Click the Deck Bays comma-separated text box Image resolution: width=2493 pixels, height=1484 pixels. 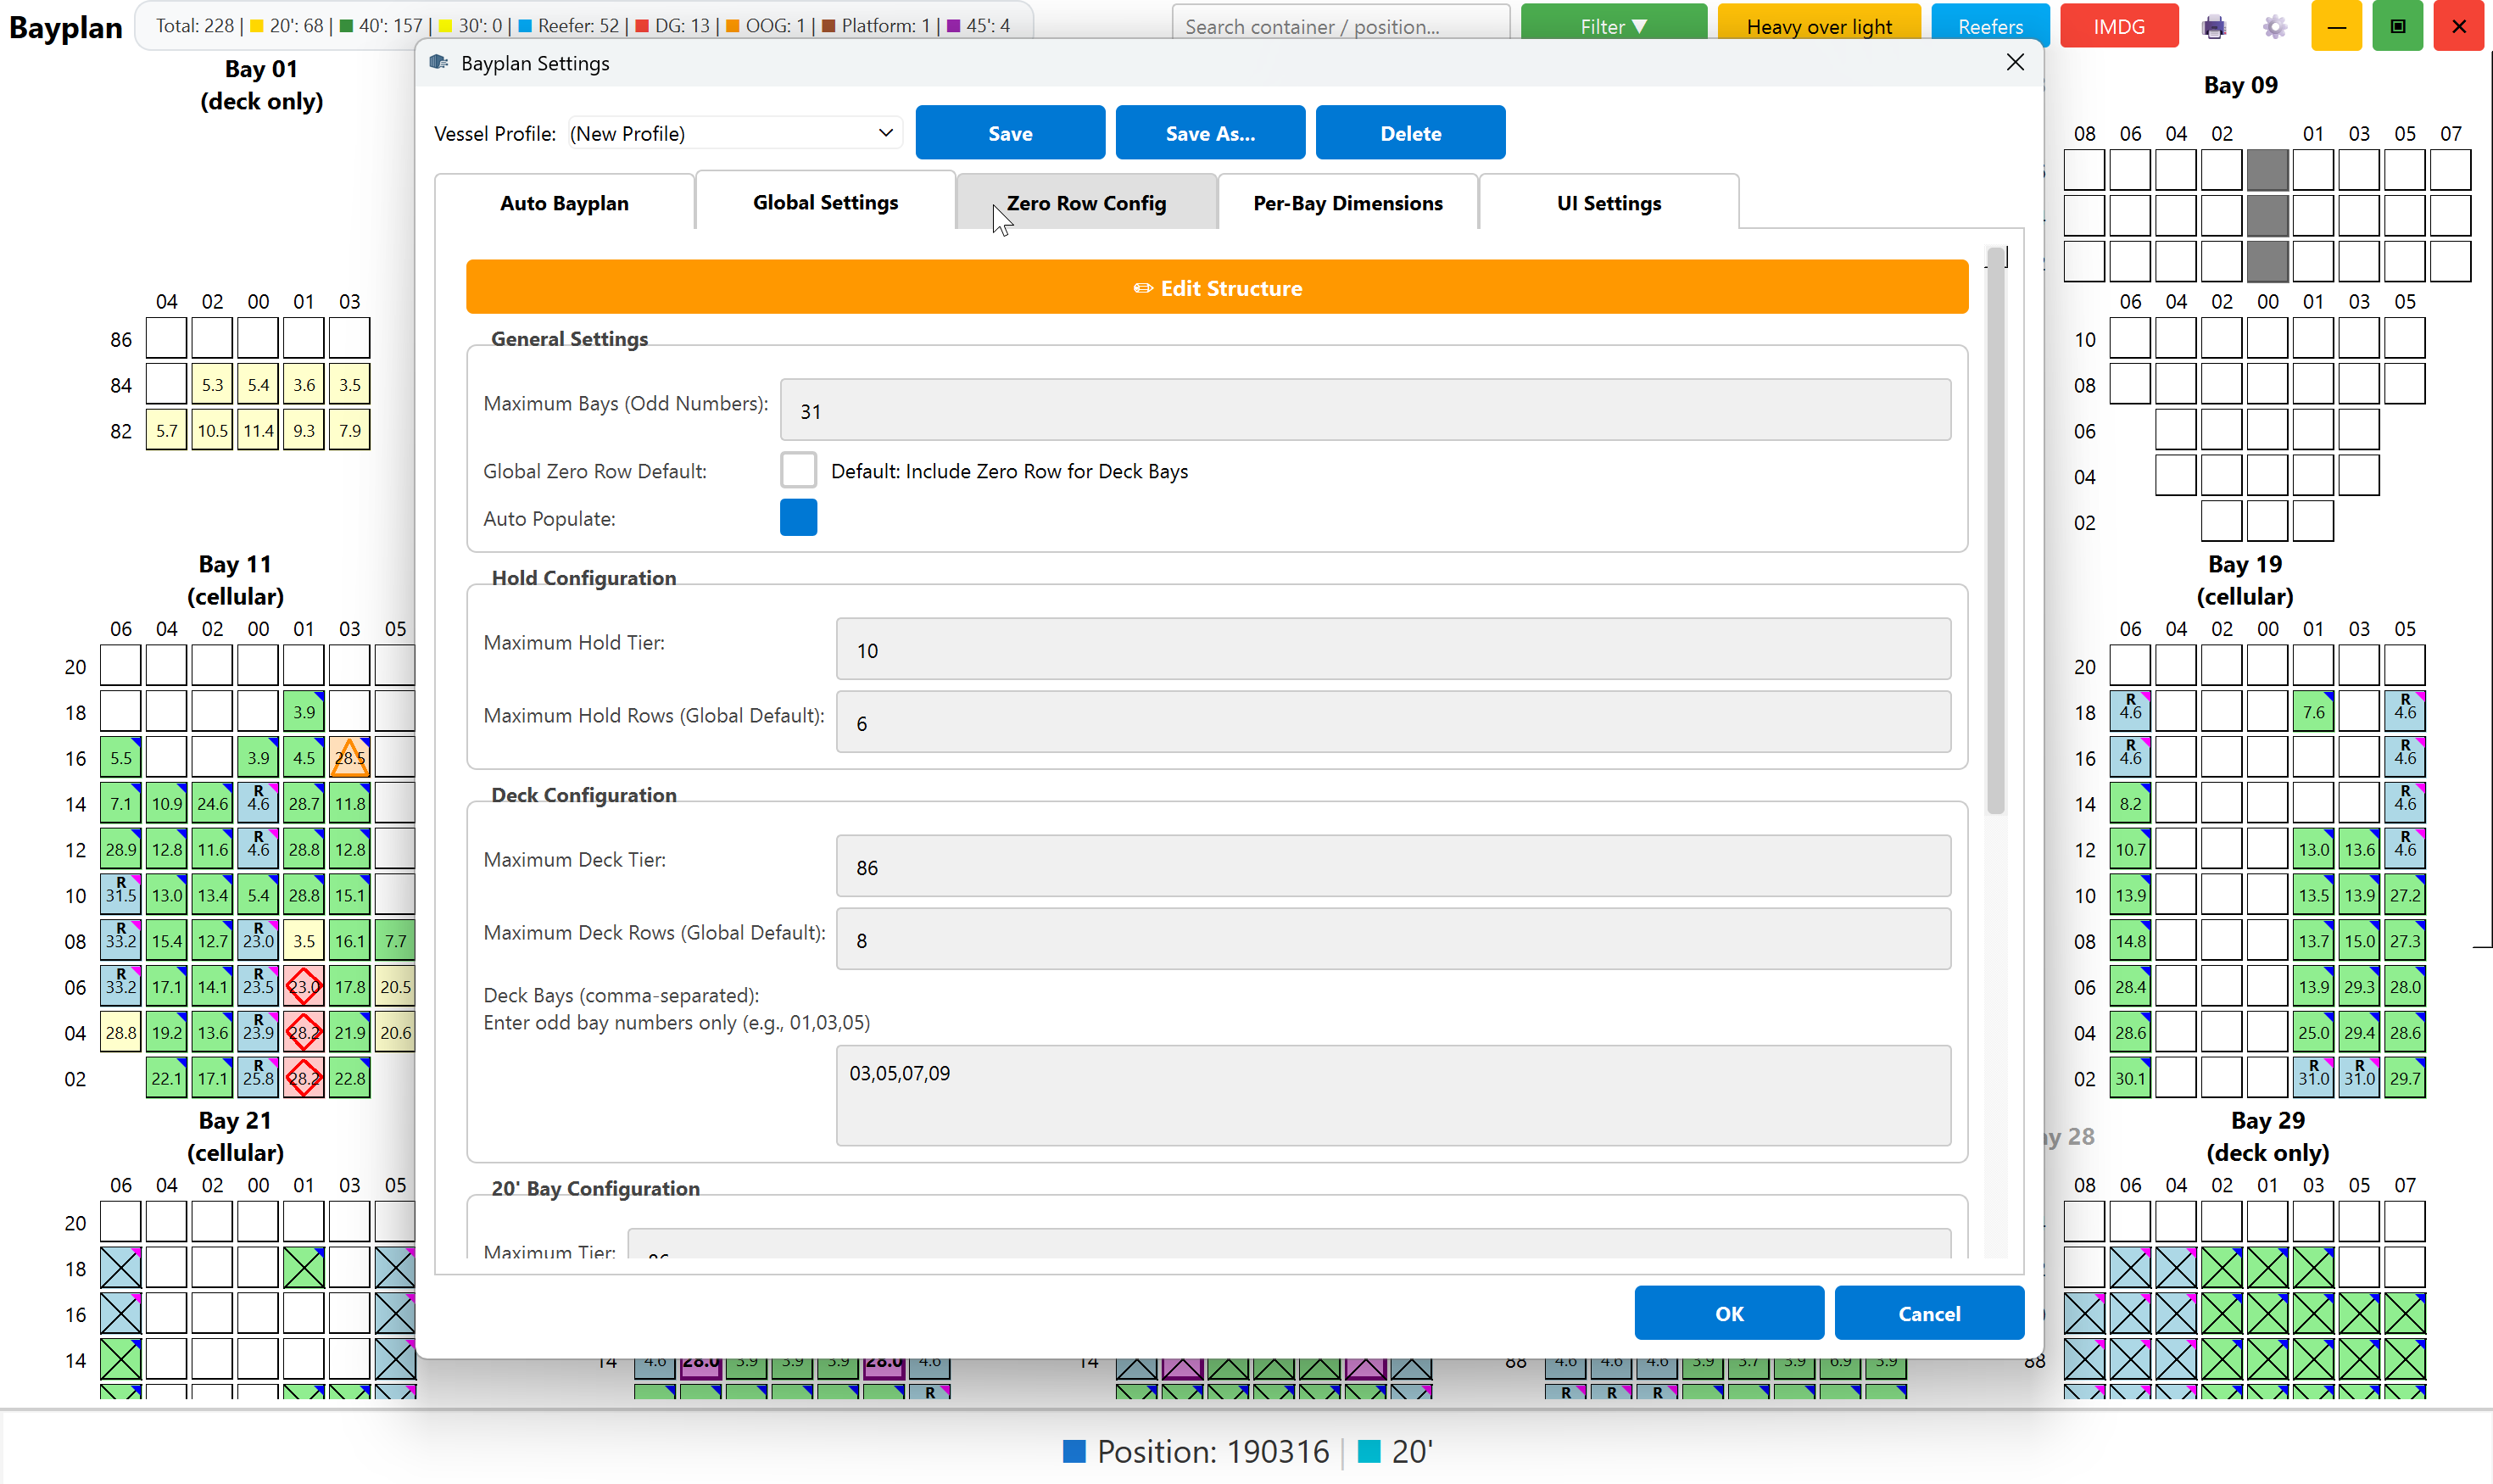[x=1393, y=1095]
